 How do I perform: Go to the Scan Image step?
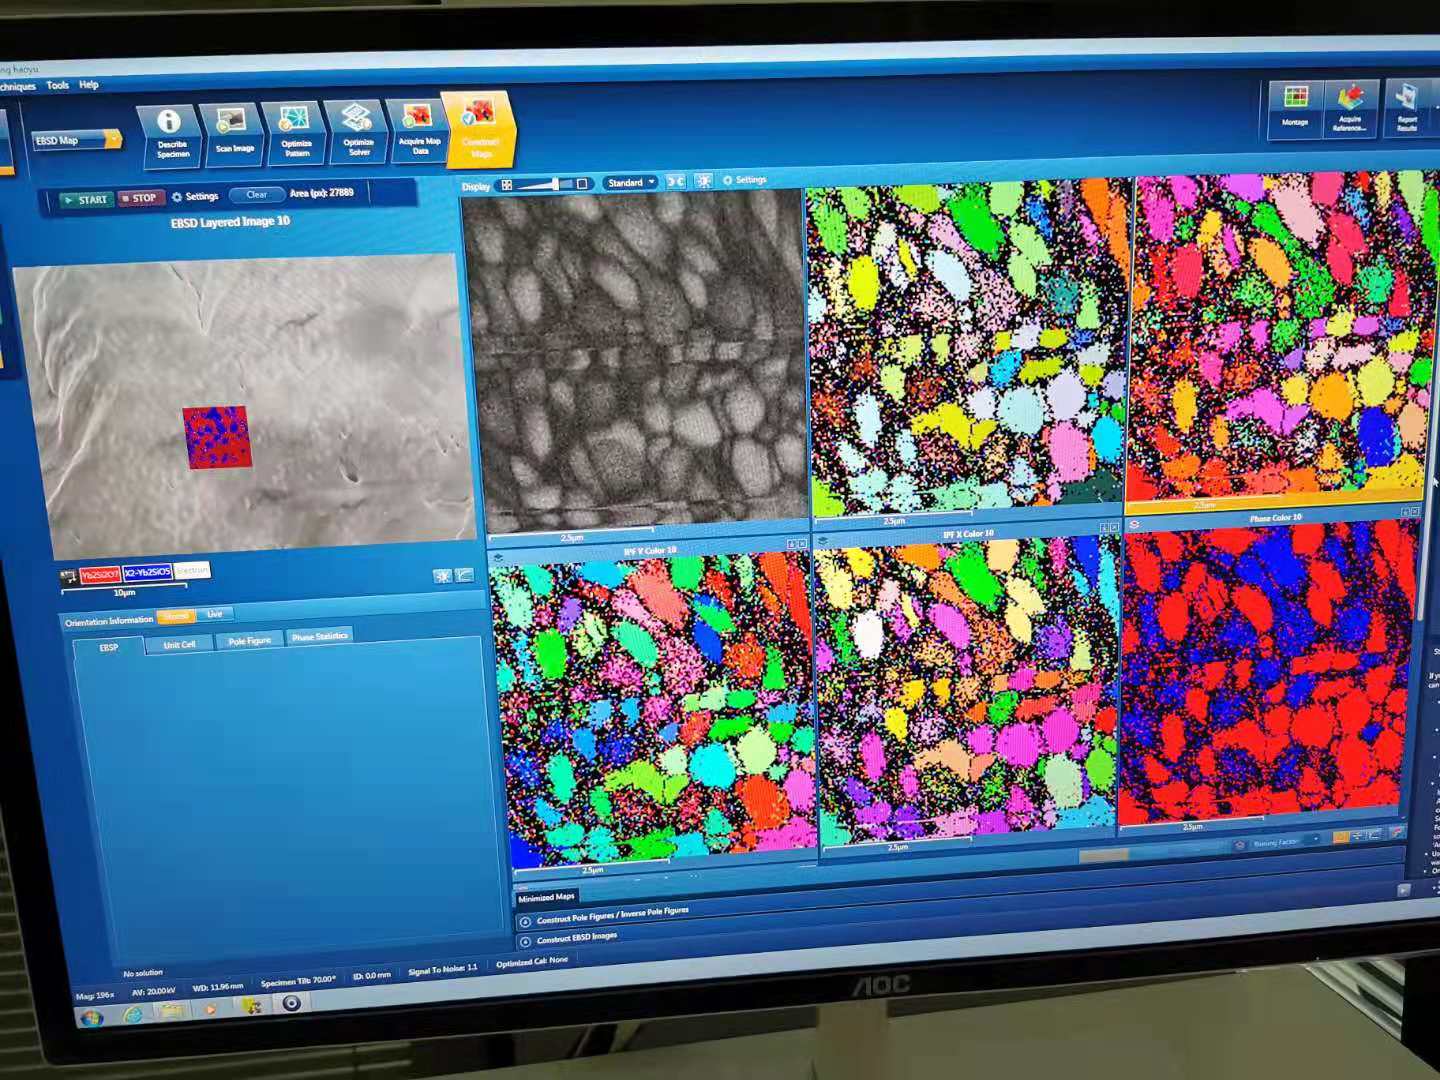[233, 132]
